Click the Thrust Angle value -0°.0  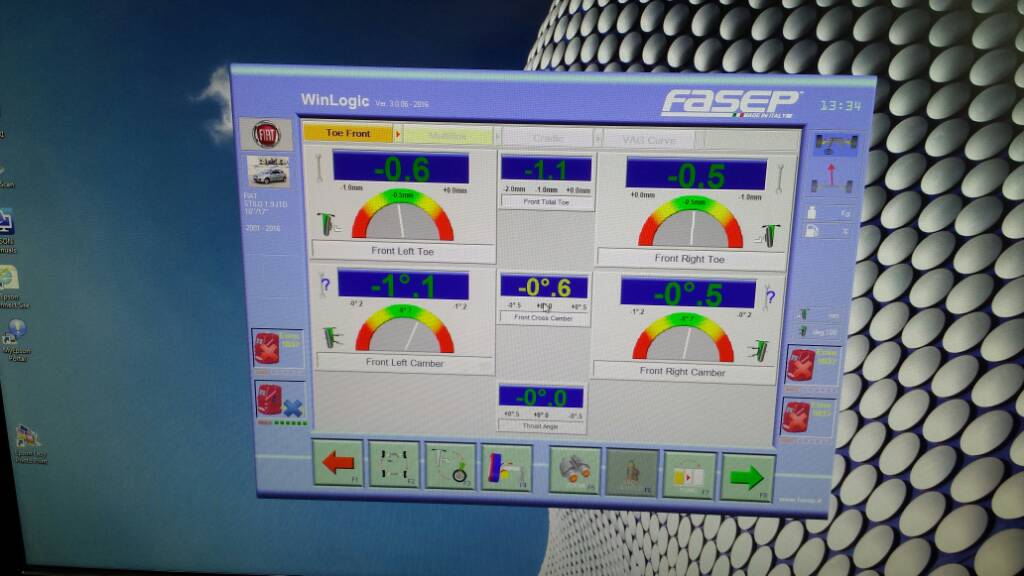541,397
